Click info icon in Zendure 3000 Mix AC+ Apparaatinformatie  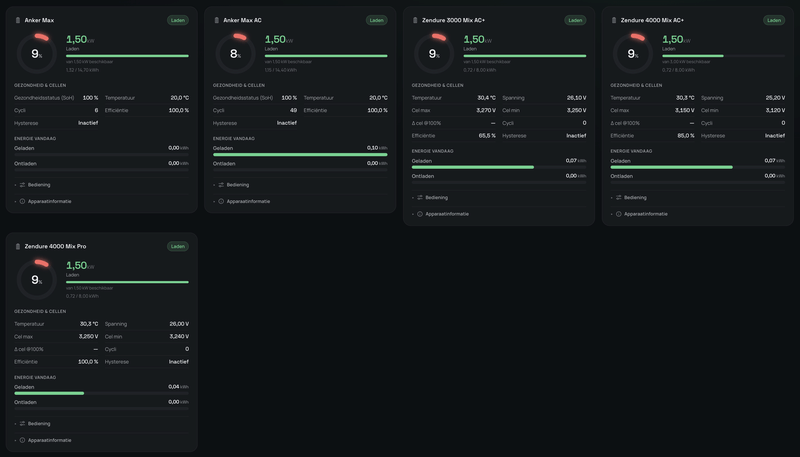click(420, 214)
